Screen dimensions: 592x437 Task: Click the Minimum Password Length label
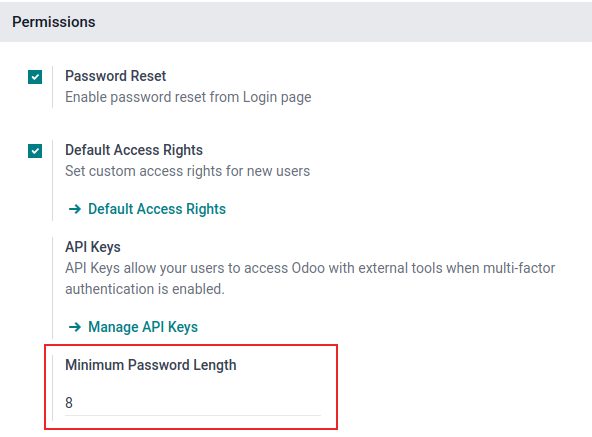coord(151,365)
